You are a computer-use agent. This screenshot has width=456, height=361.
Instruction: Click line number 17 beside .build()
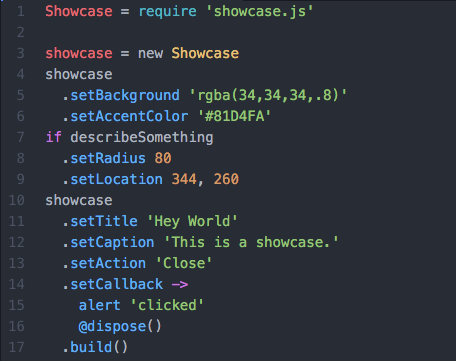click(17, 347)
